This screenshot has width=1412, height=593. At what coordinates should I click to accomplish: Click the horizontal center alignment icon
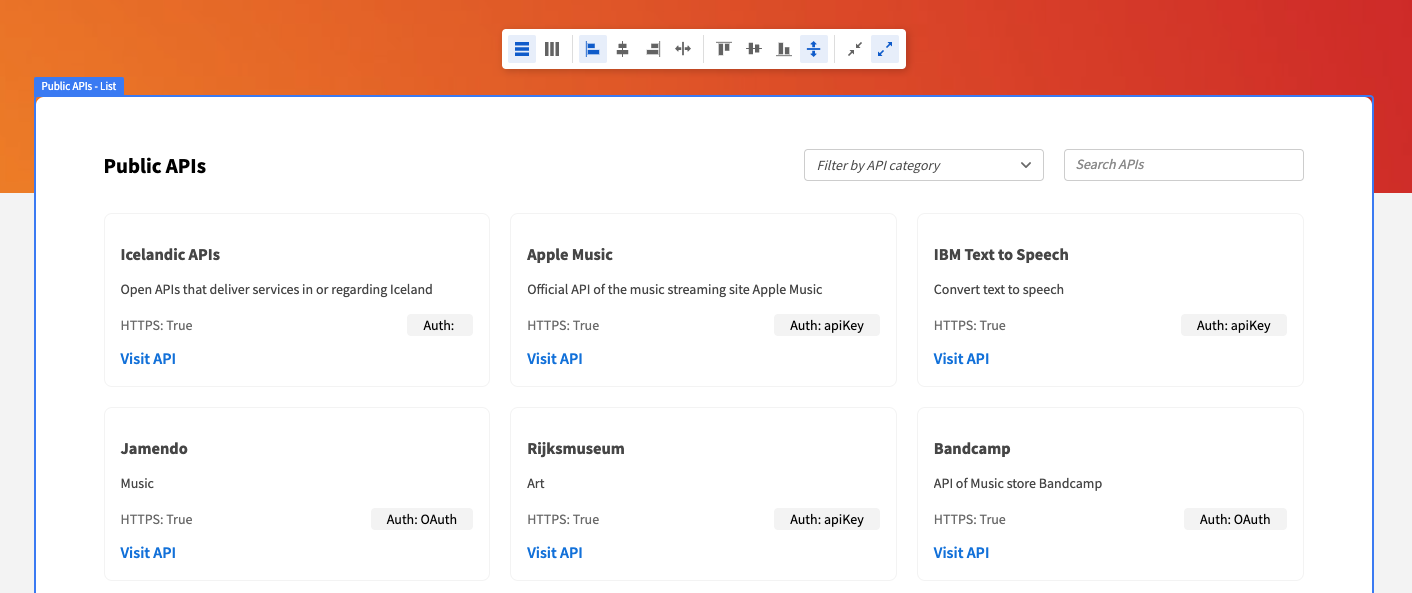[622, 48]
